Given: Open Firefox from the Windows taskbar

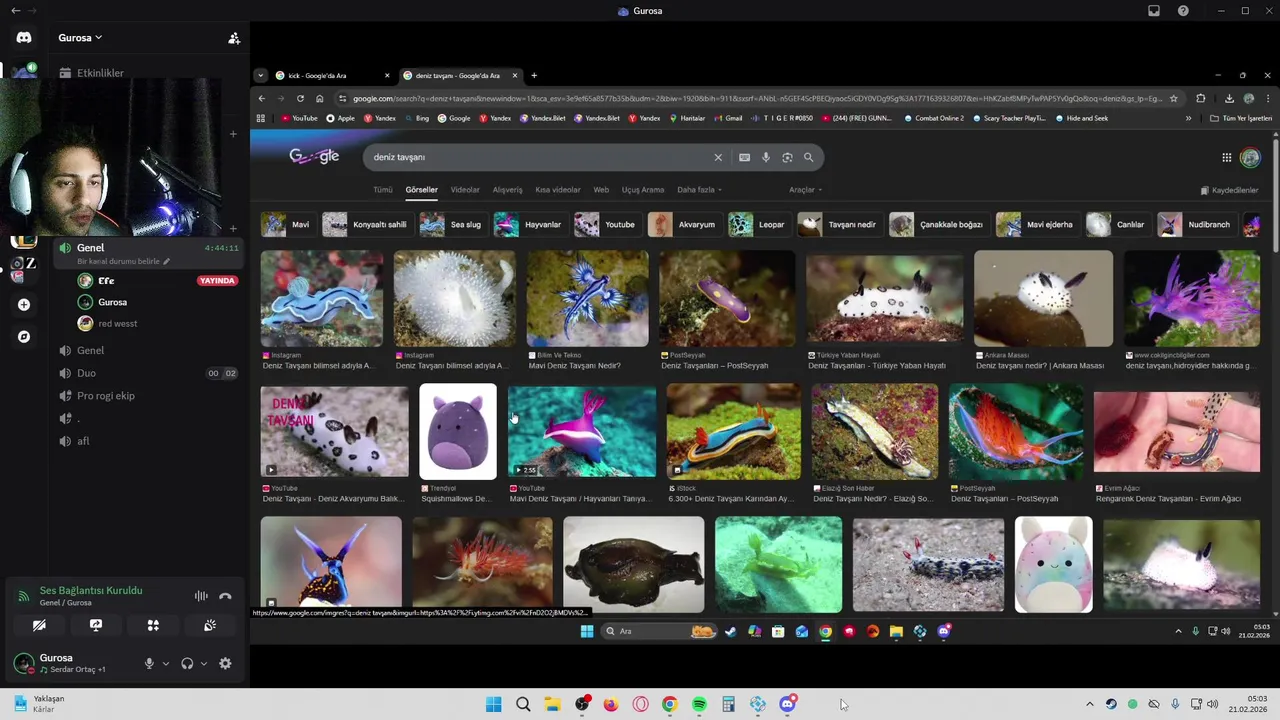Looking at the screenshot, I should (611, 704).
